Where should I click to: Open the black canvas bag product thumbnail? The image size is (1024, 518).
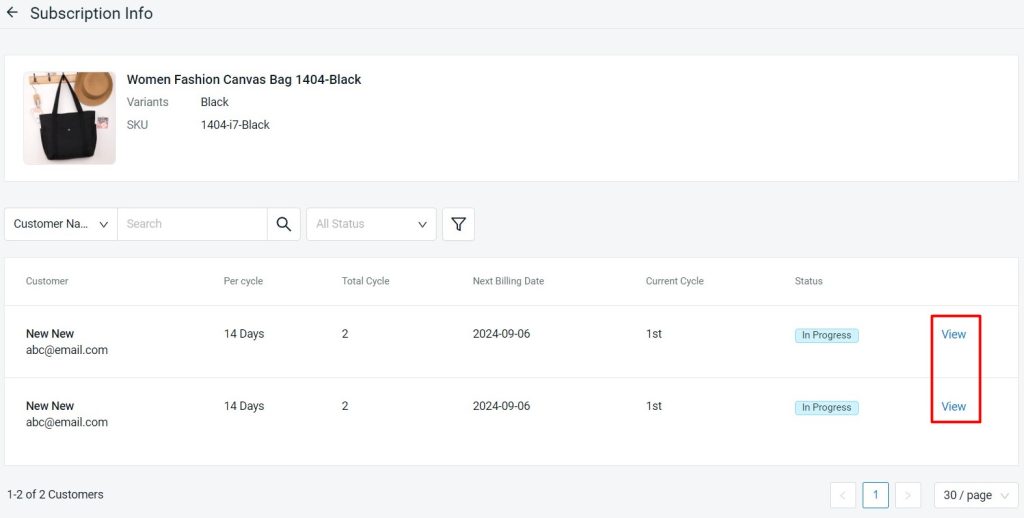(x=69, y=118)
